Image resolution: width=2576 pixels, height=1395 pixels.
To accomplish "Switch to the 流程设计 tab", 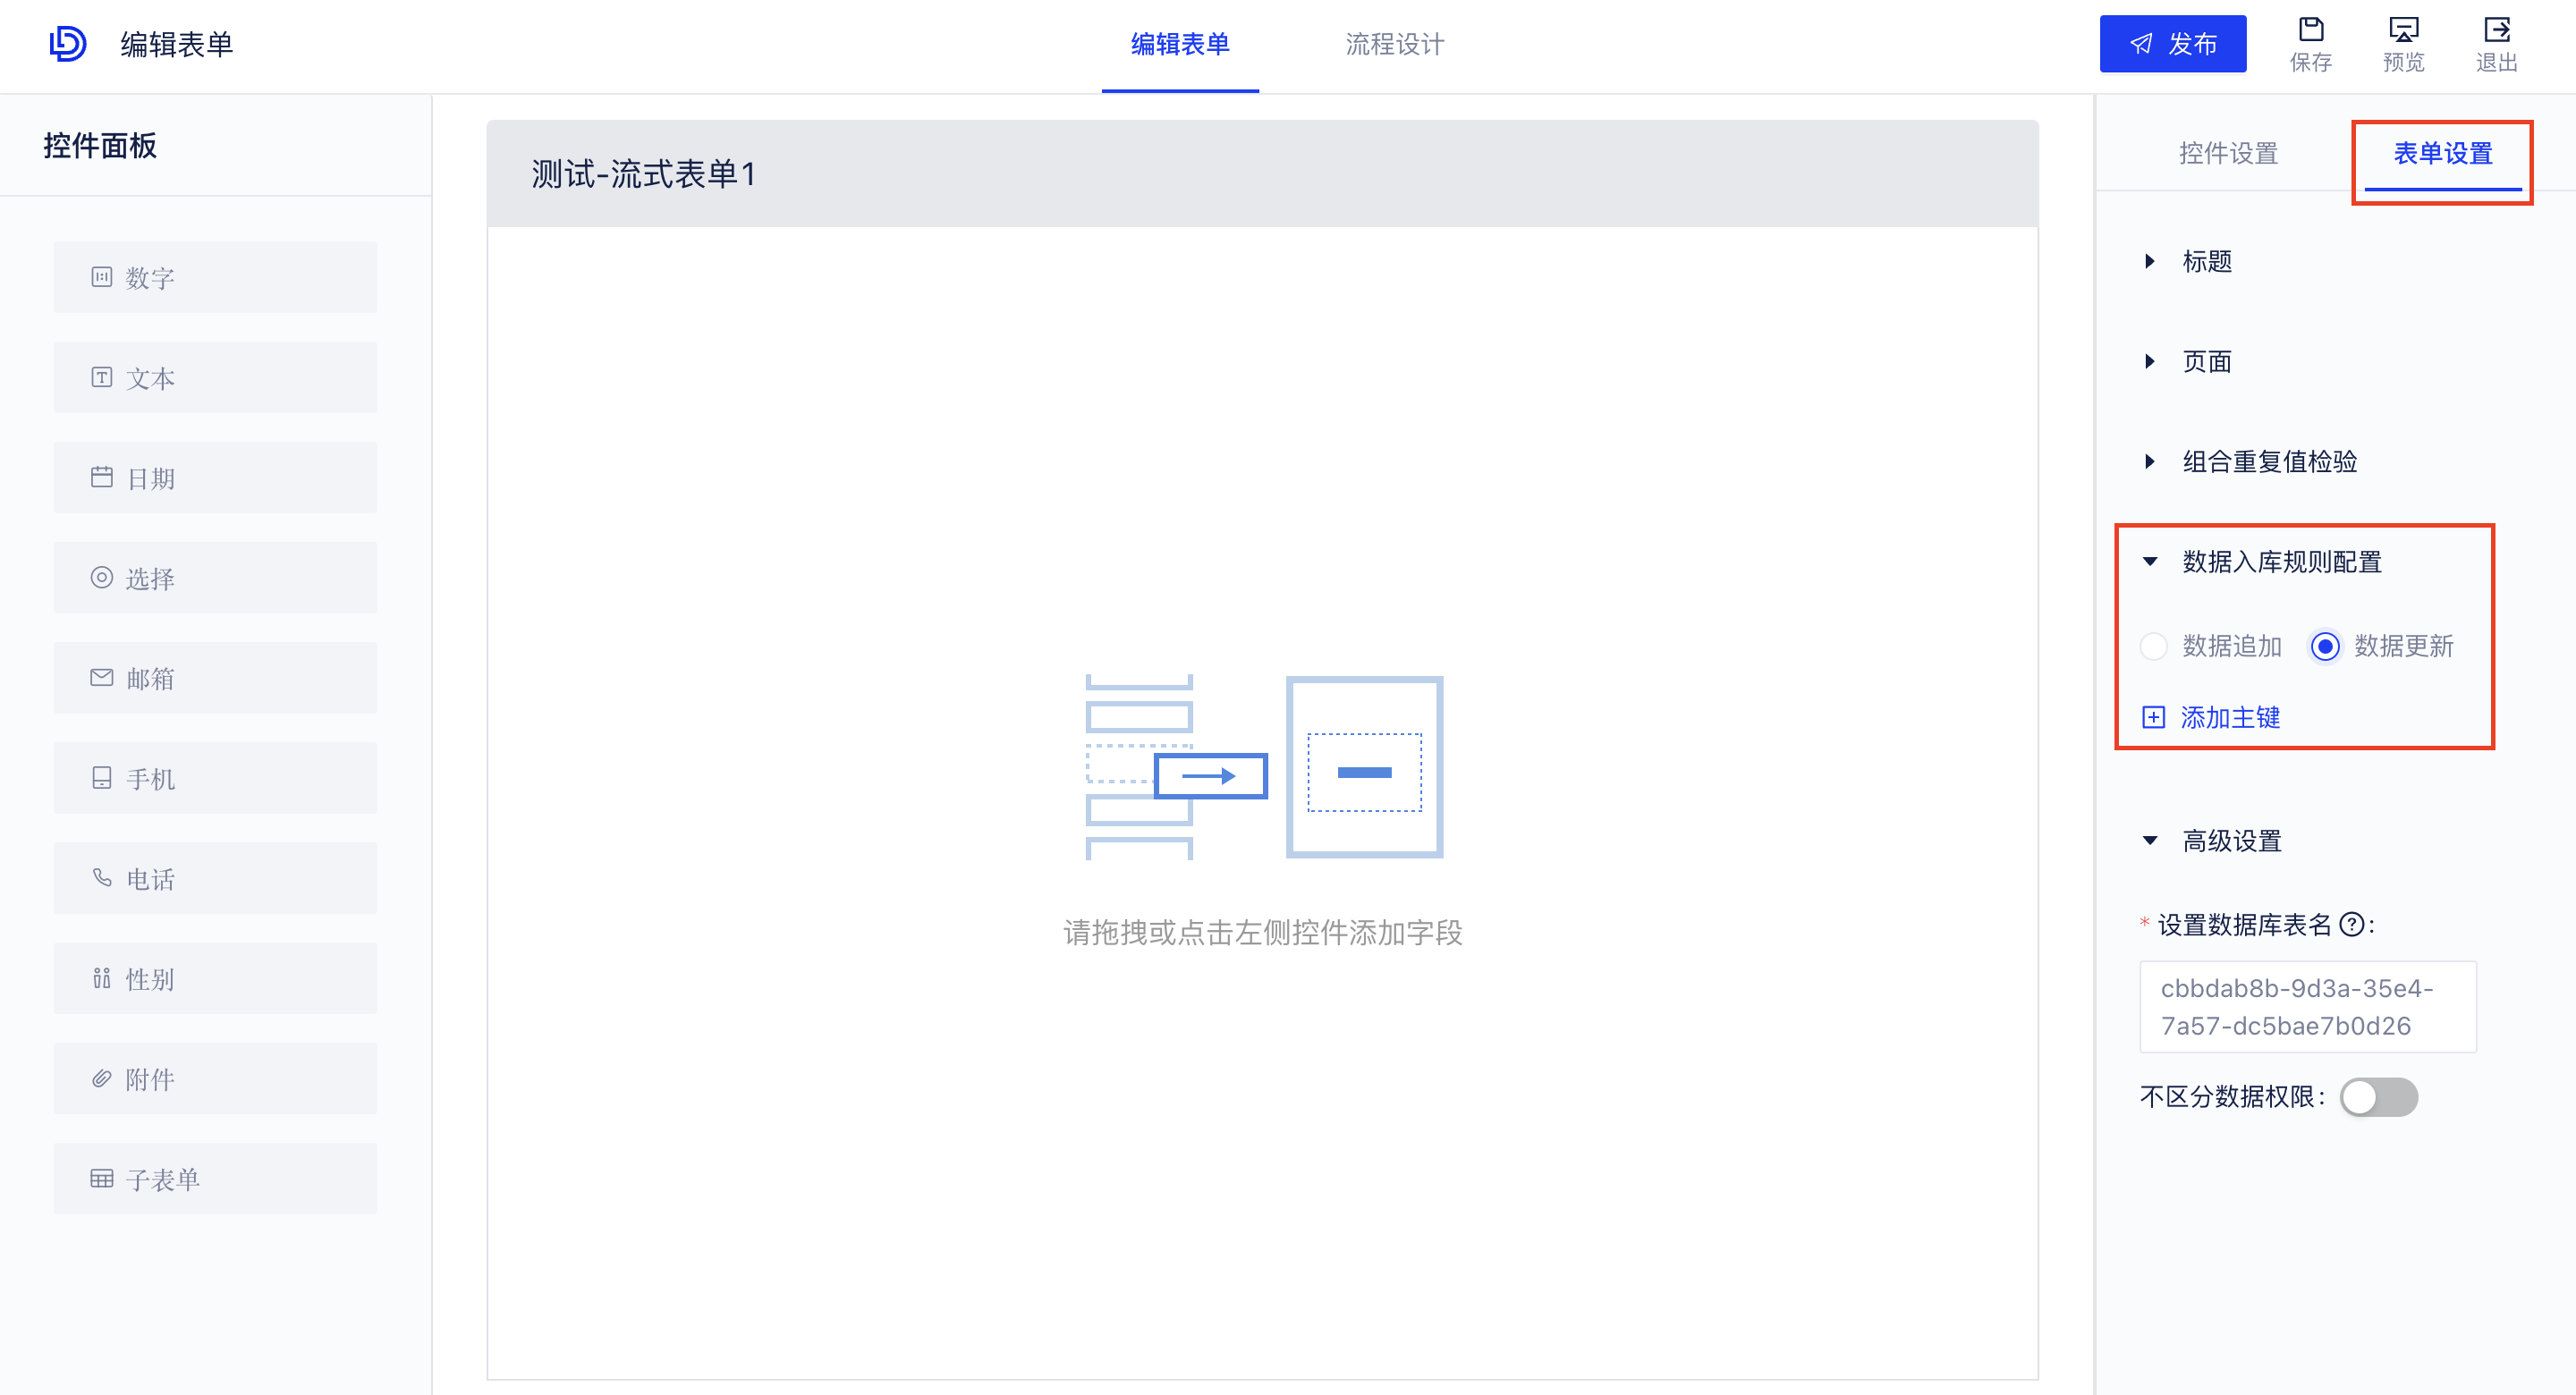I will click(x=1394, y=44).
